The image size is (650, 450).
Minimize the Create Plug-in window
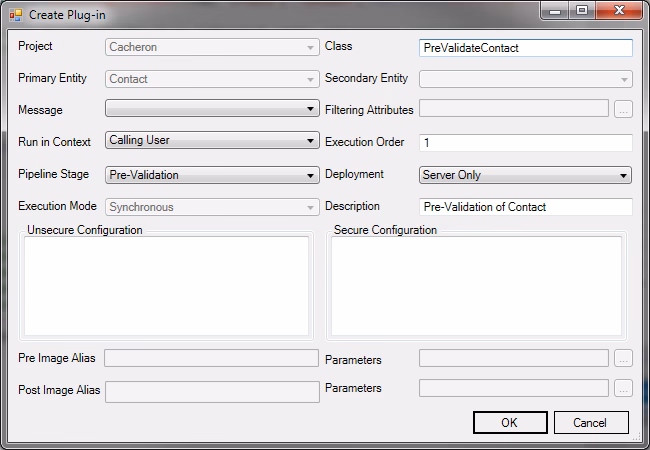[555, 11]
